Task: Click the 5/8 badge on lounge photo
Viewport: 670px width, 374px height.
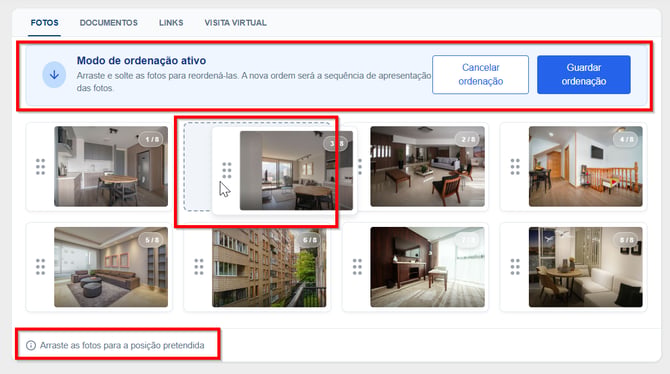Action: [151, 240]
